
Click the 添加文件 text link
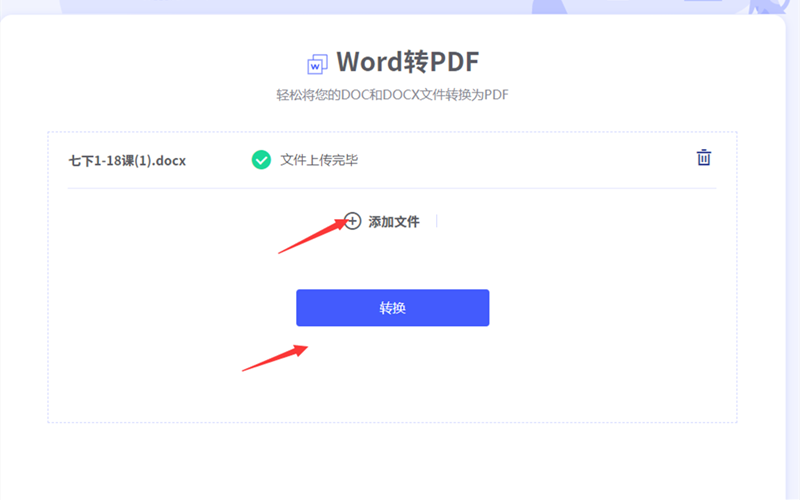pyautogui.click(x=394, y=222)
